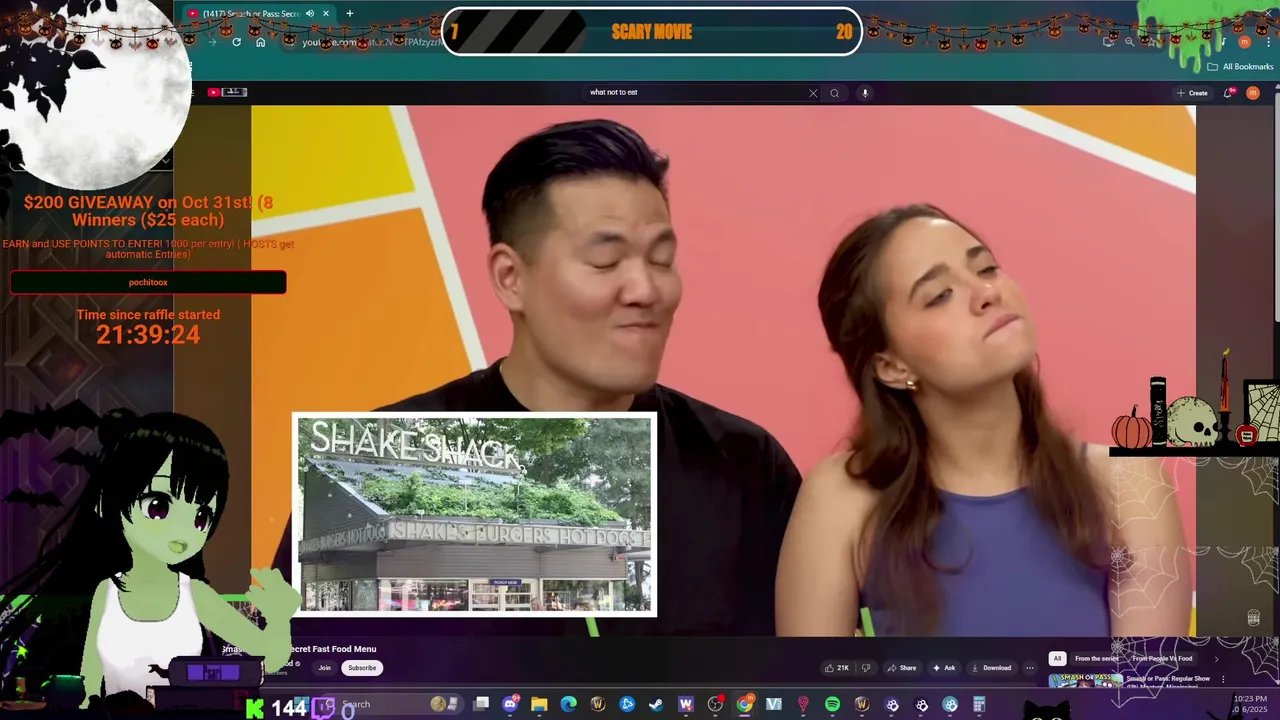Open more video actions menu
Image resolution: width=1280 pixels, height=720 pixels.
coord(1029,668)
